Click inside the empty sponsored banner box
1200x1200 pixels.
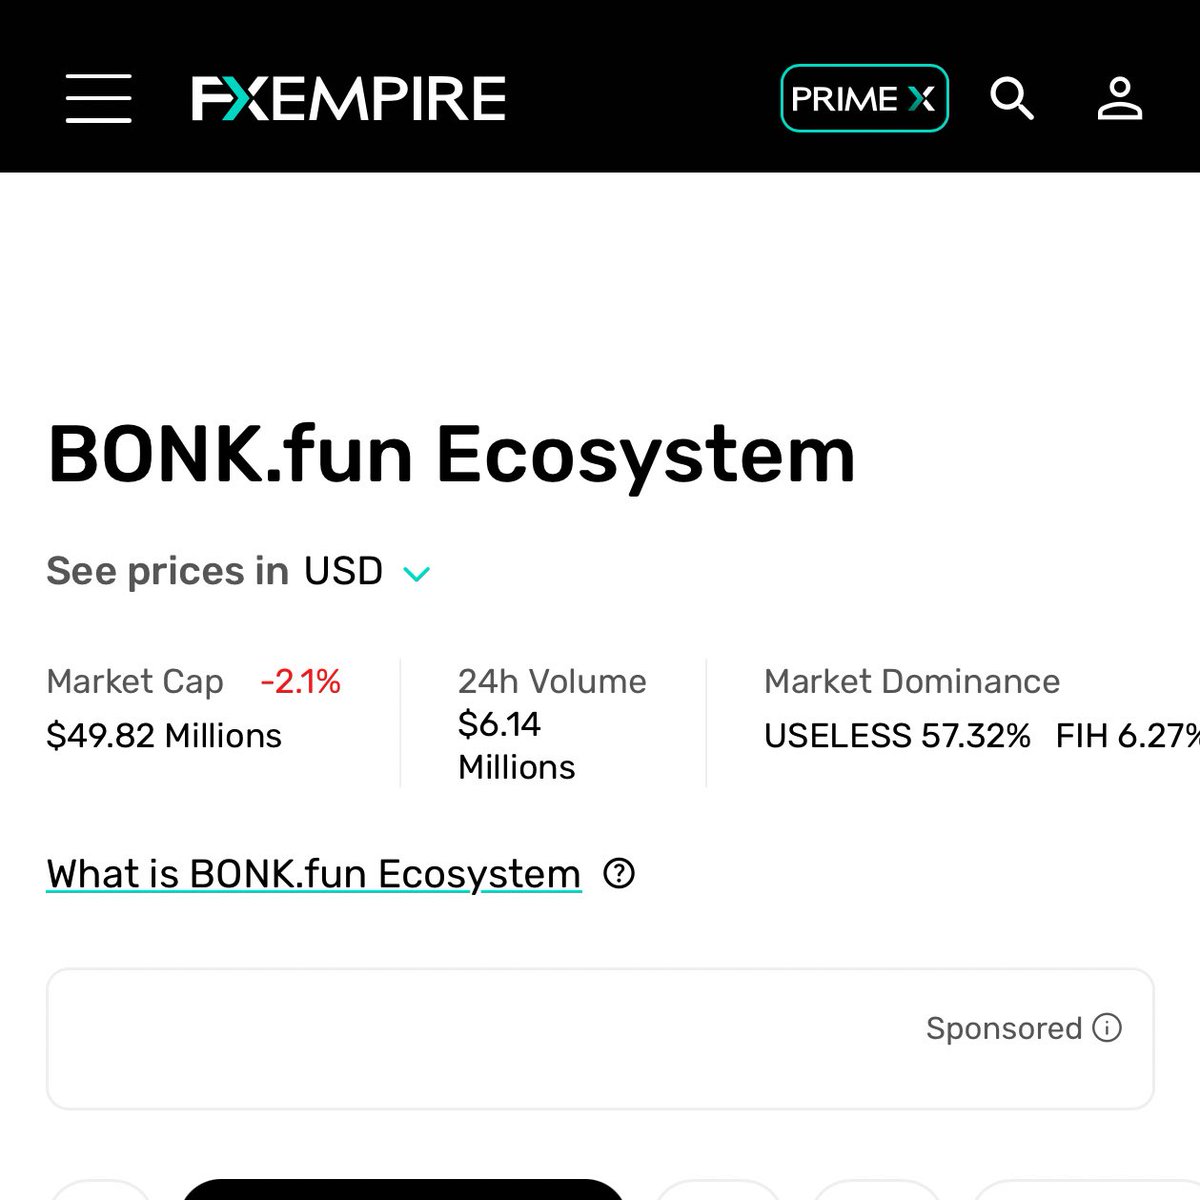480,1040
